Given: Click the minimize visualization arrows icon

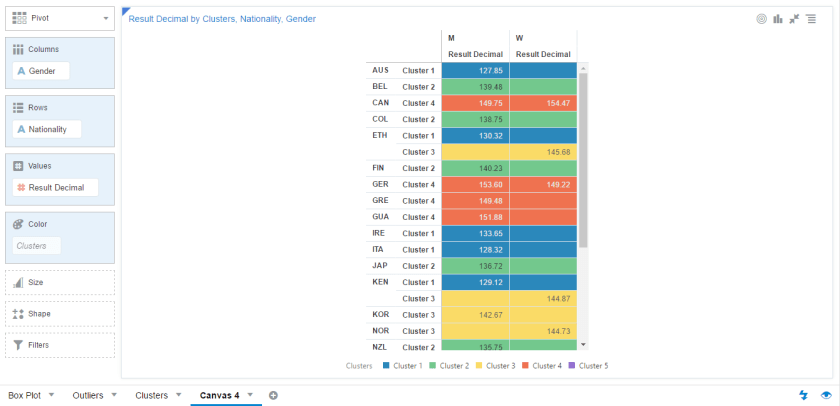Looking at the screenshot, I should 793,18.
